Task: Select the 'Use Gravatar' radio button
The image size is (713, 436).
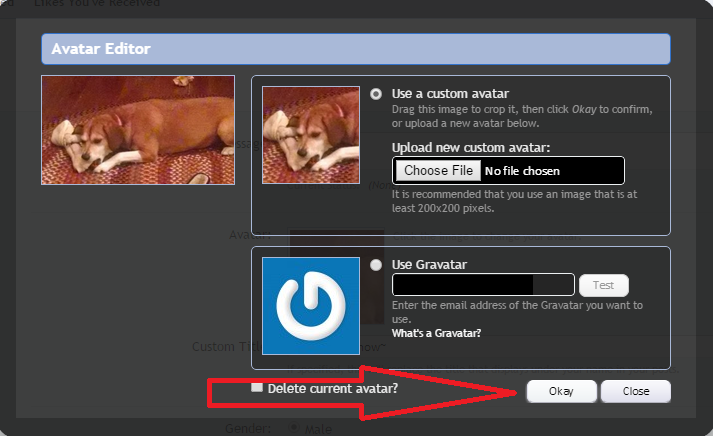Action: [376, 265]
